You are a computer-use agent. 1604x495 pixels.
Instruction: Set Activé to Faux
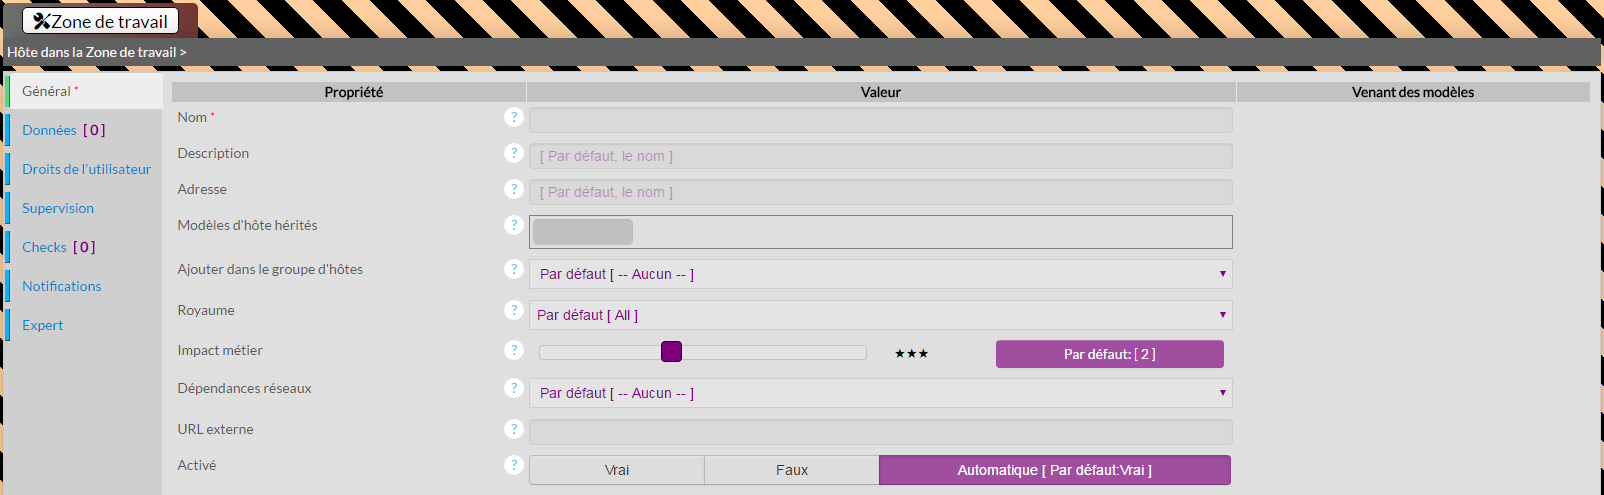tap(792, 470)
